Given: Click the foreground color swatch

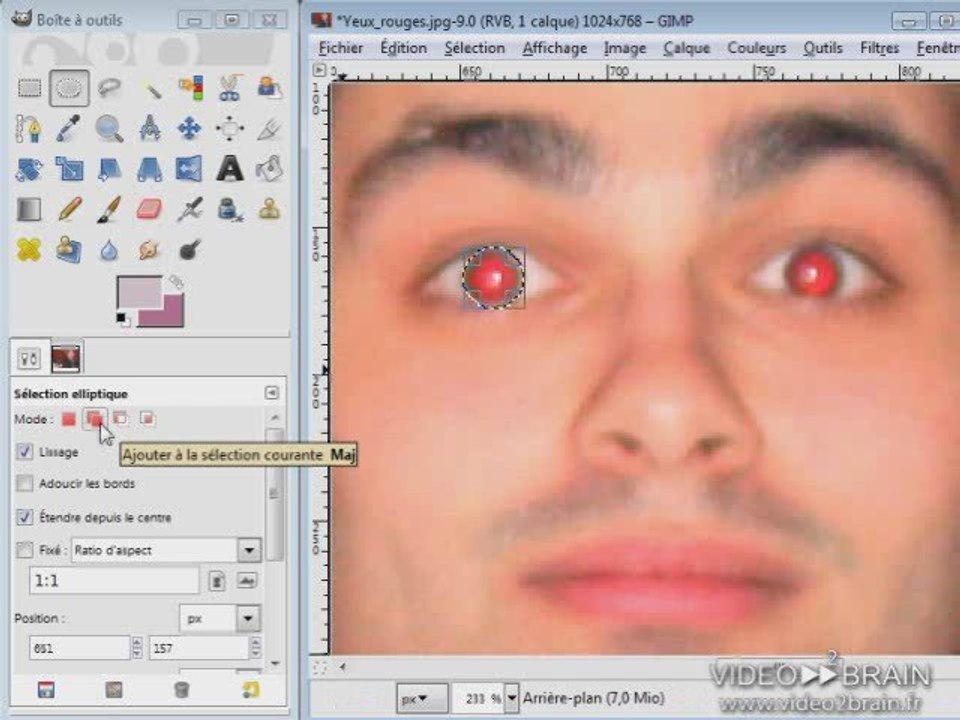Looking at the screenshot, I should click(138, 290).
